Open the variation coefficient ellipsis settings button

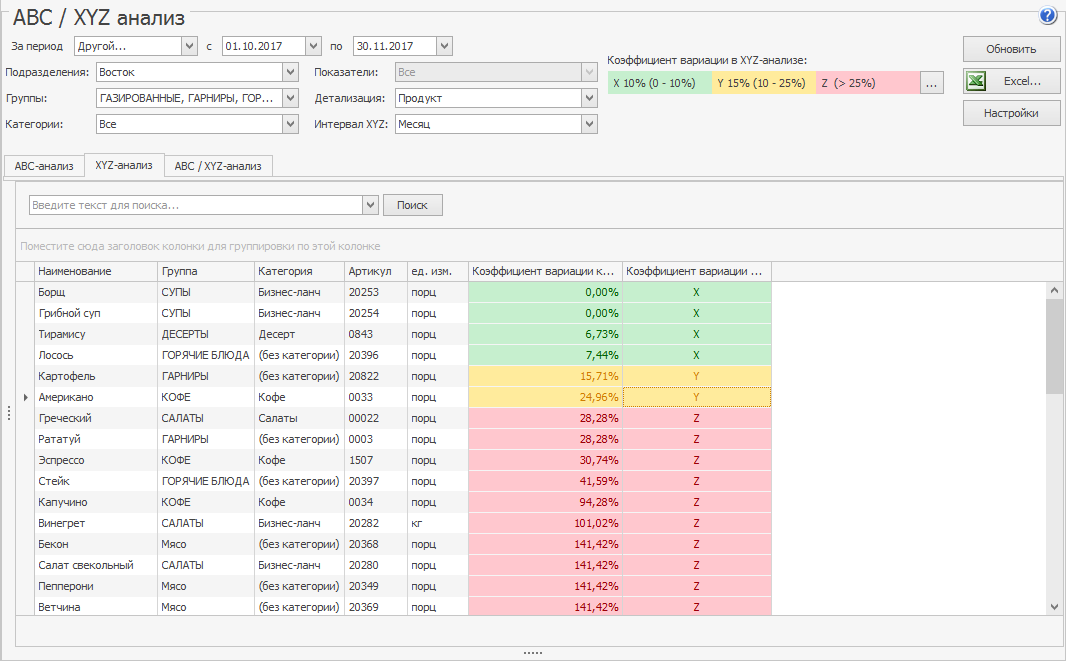click(931, 83)
